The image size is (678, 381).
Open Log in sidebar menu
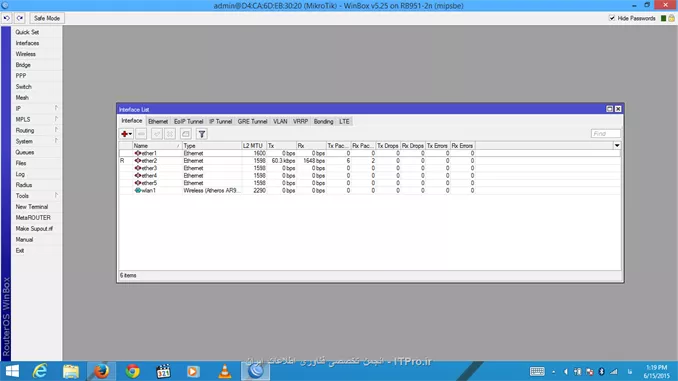point(20,174)
